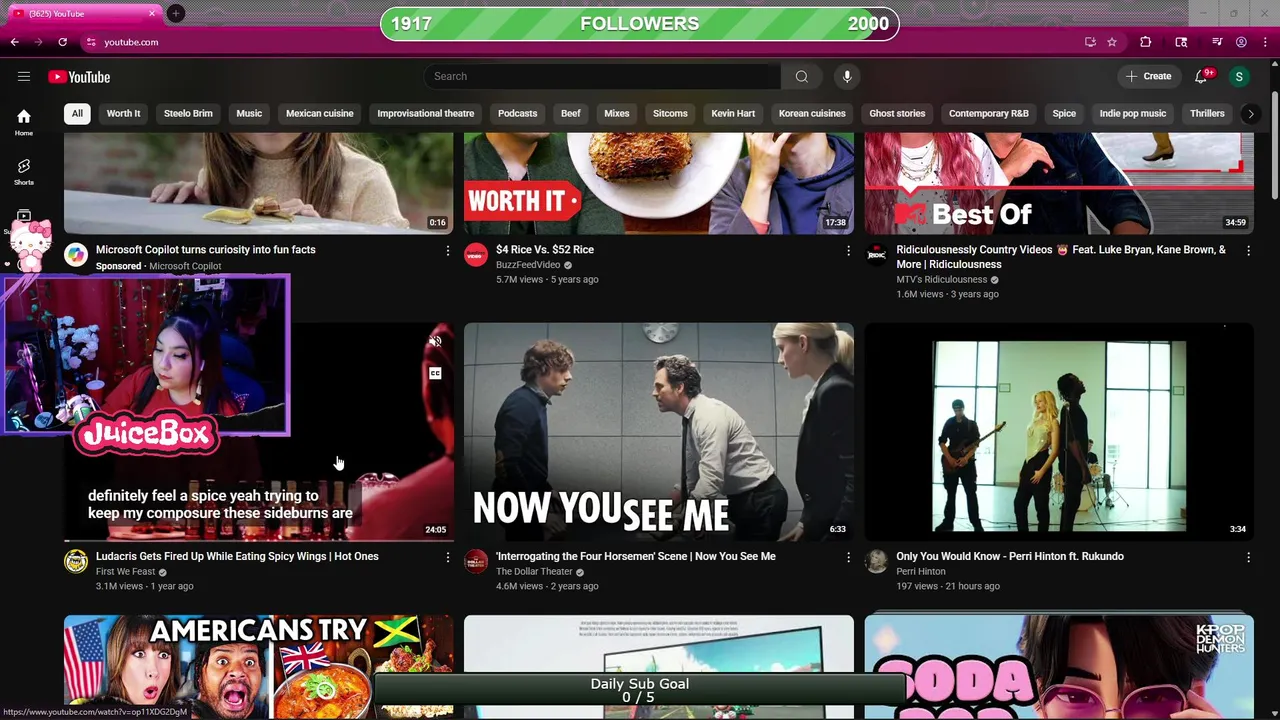This screenshot has width=1280, height=720.
Task: Click the Create button
Action: (x=1148, y=76)
